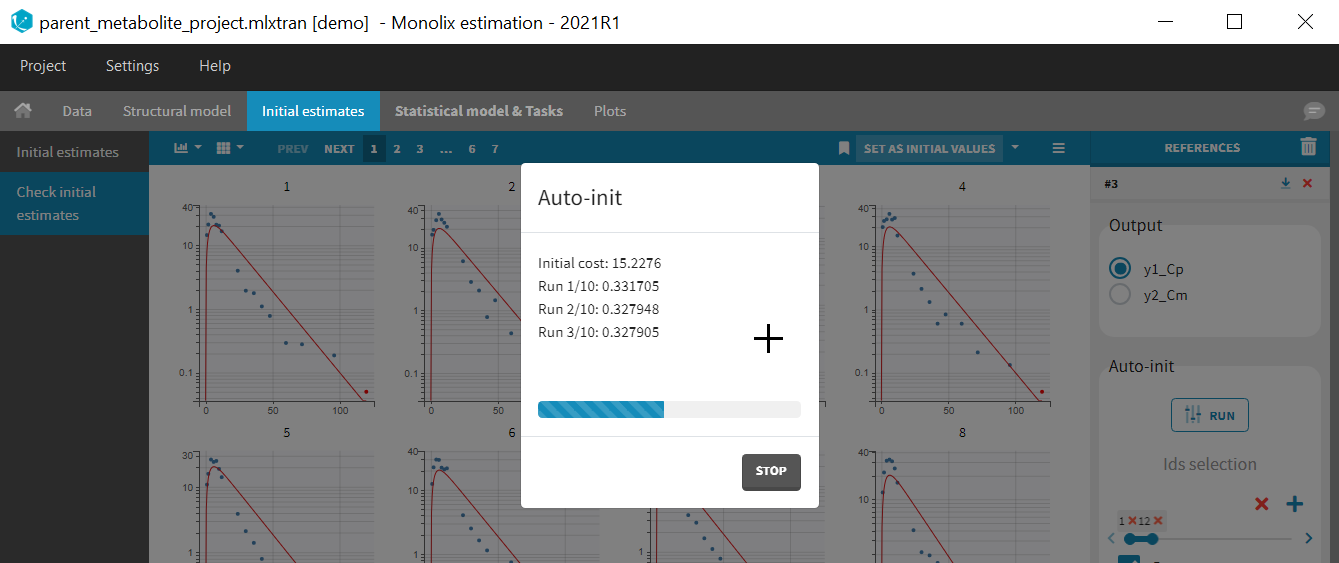1339x563 pixels.
Task: Open the comments speech bubble icon
Action: [1314, 111]
